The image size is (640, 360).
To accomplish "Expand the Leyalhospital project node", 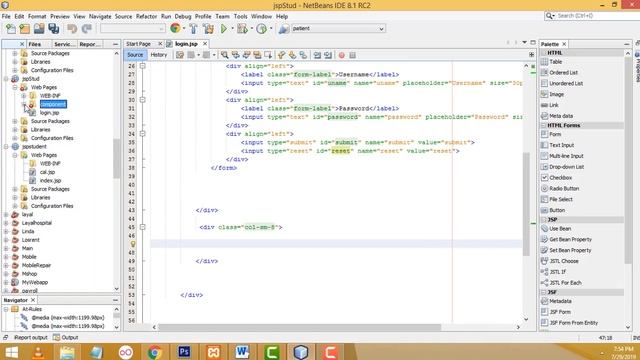I will coord(6,223).
